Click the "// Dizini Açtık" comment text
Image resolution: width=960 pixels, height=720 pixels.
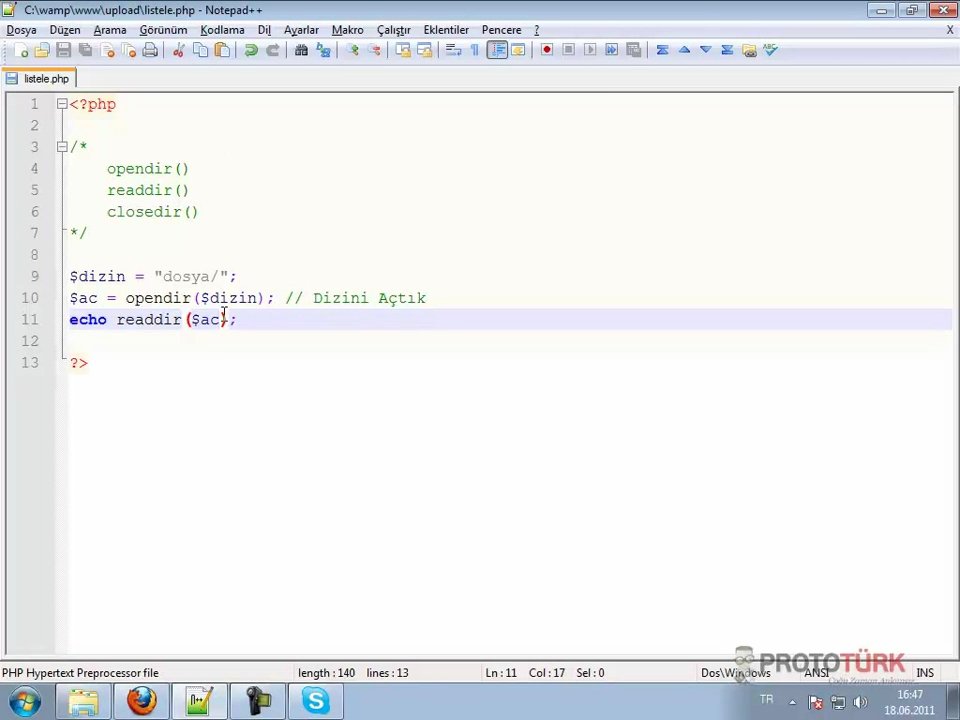pos(355,298)
